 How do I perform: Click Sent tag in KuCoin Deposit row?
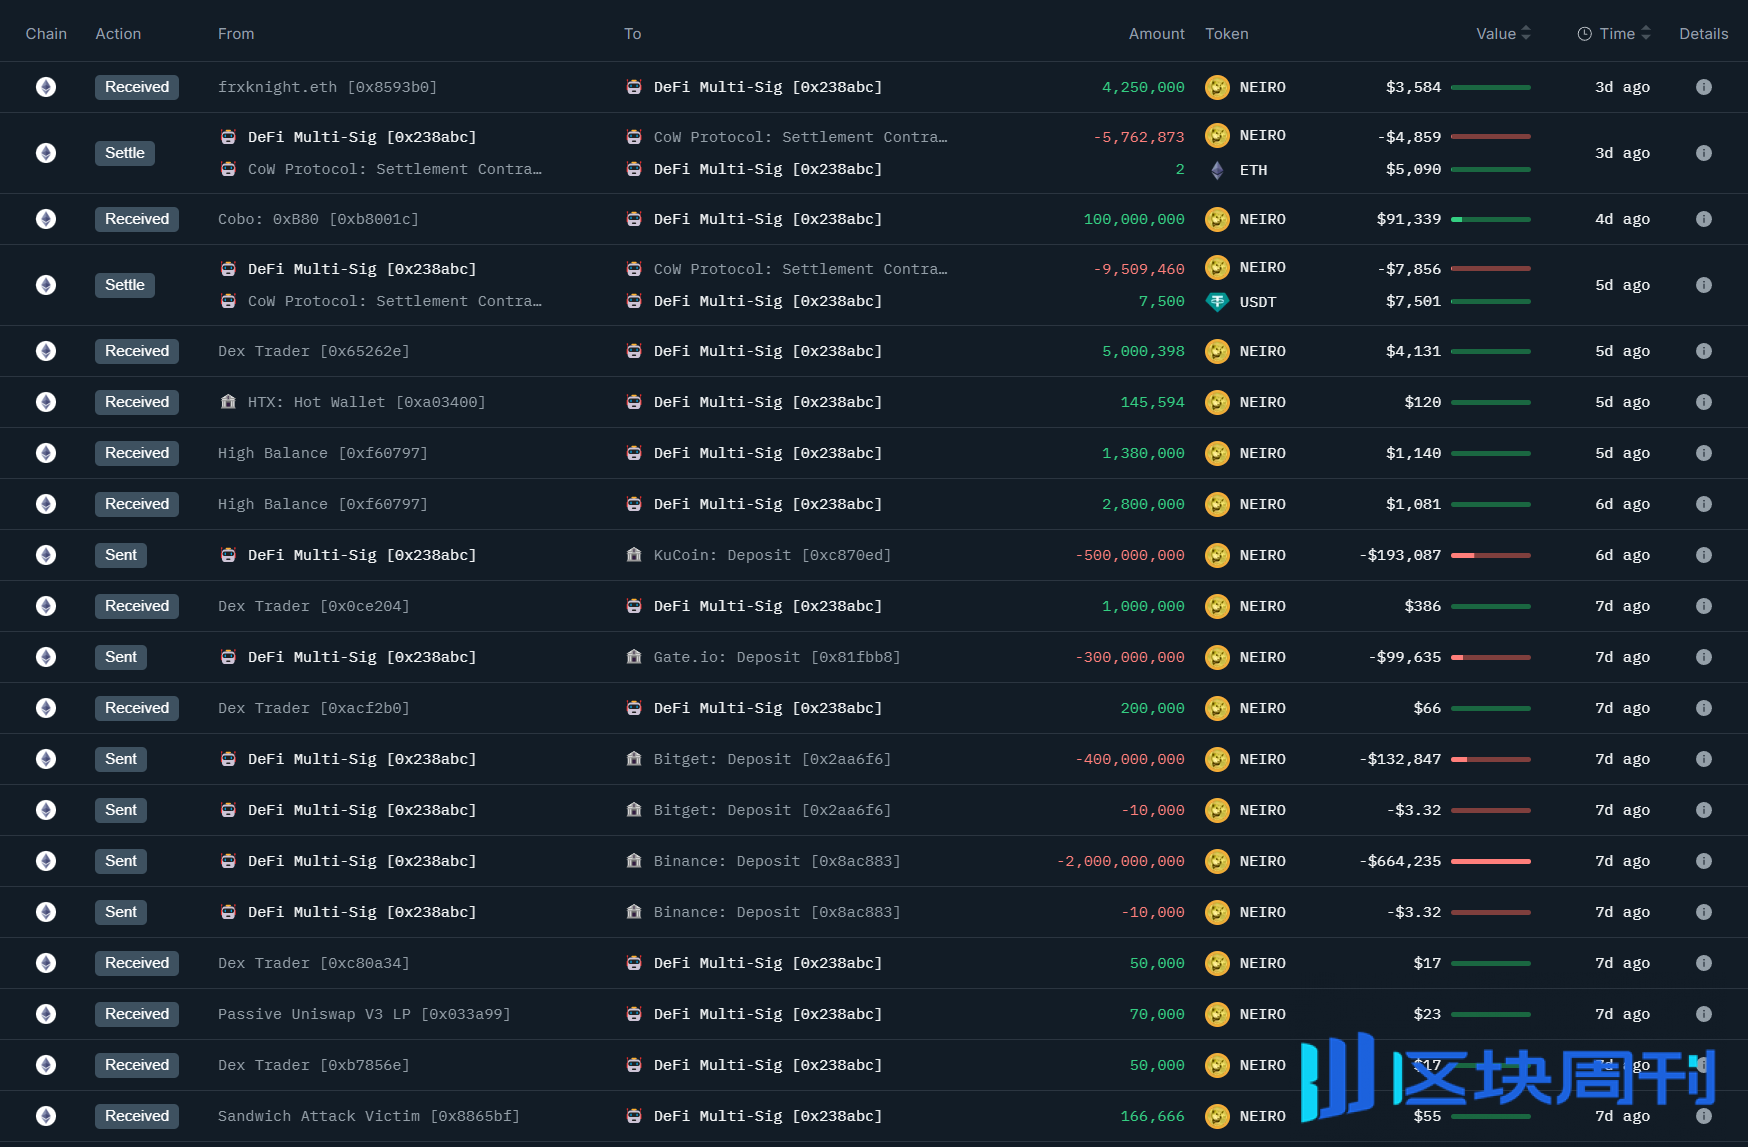(x=121, y=555)
